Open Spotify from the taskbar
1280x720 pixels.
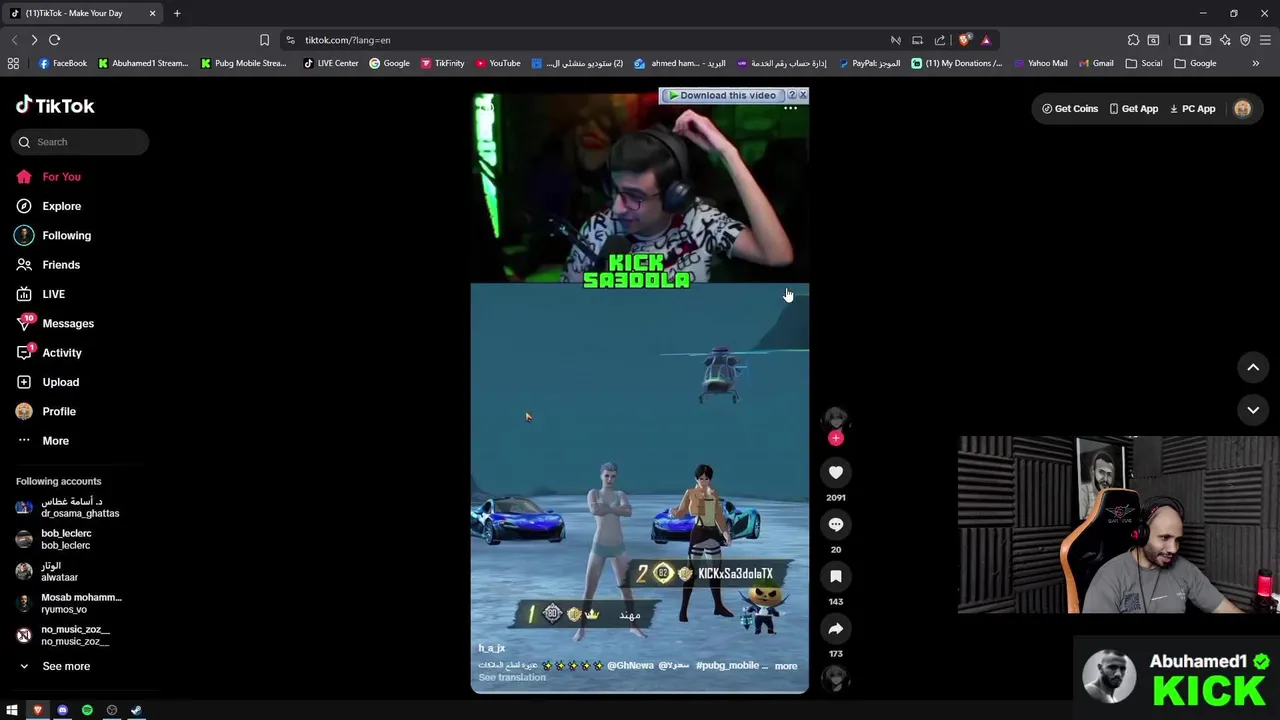coord(87,710)
